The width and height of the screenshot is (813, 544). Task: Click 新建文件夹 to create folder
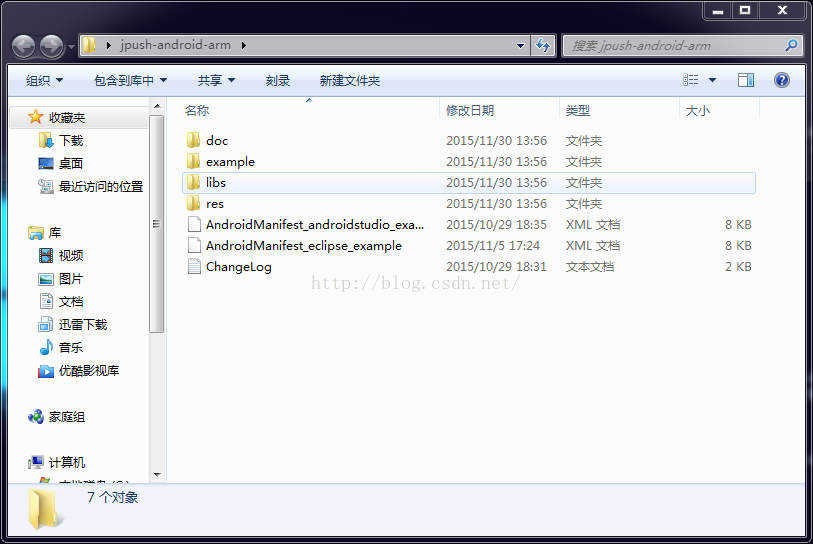[x=350, y=80]
